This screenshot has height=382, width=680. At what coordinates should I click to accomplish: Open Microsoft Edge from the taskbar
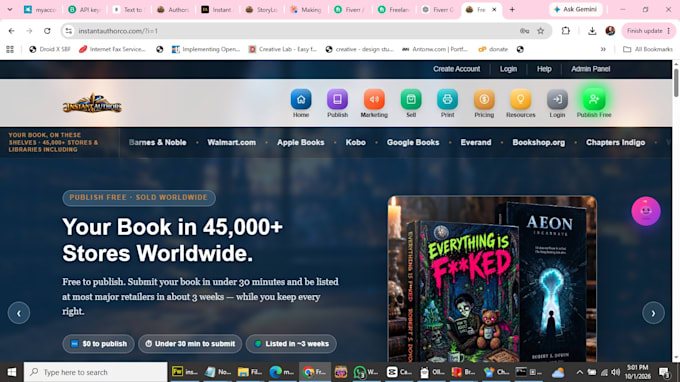[282, 372]
